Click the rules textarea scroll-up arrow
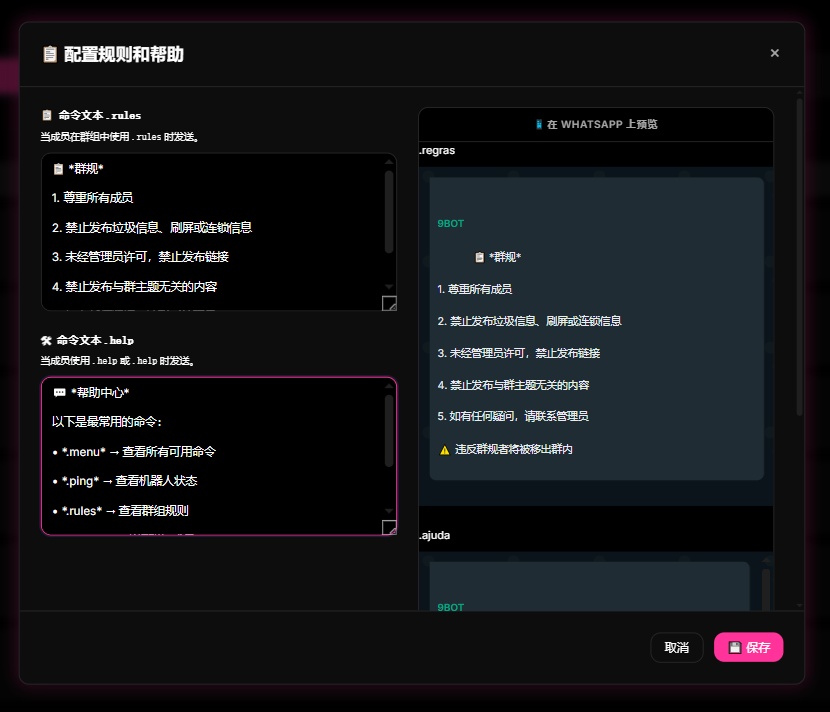Viewport: 830px width, 712px height. [x=389, y=162]
